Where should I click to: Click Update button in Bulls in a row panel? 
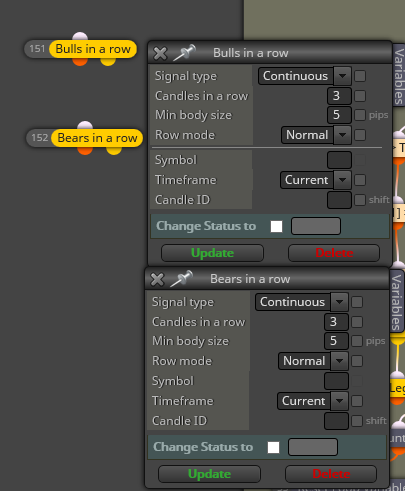coord(212,253)
